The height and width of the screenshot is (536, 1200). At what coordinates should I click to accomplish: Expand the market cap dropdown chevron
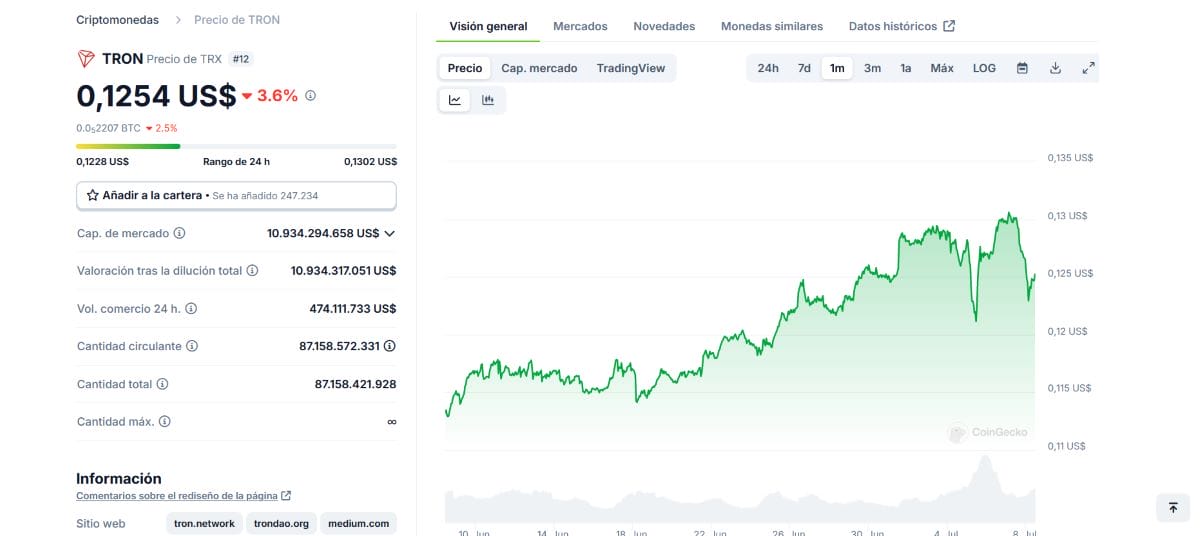point(390,233)
